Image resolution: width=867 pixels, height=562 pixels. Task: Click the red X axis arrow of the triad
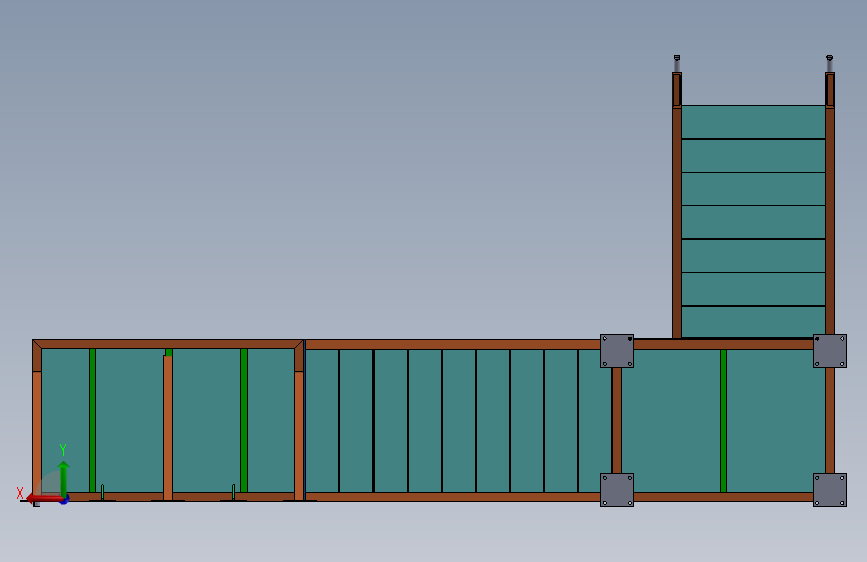(x=44, y=499)
